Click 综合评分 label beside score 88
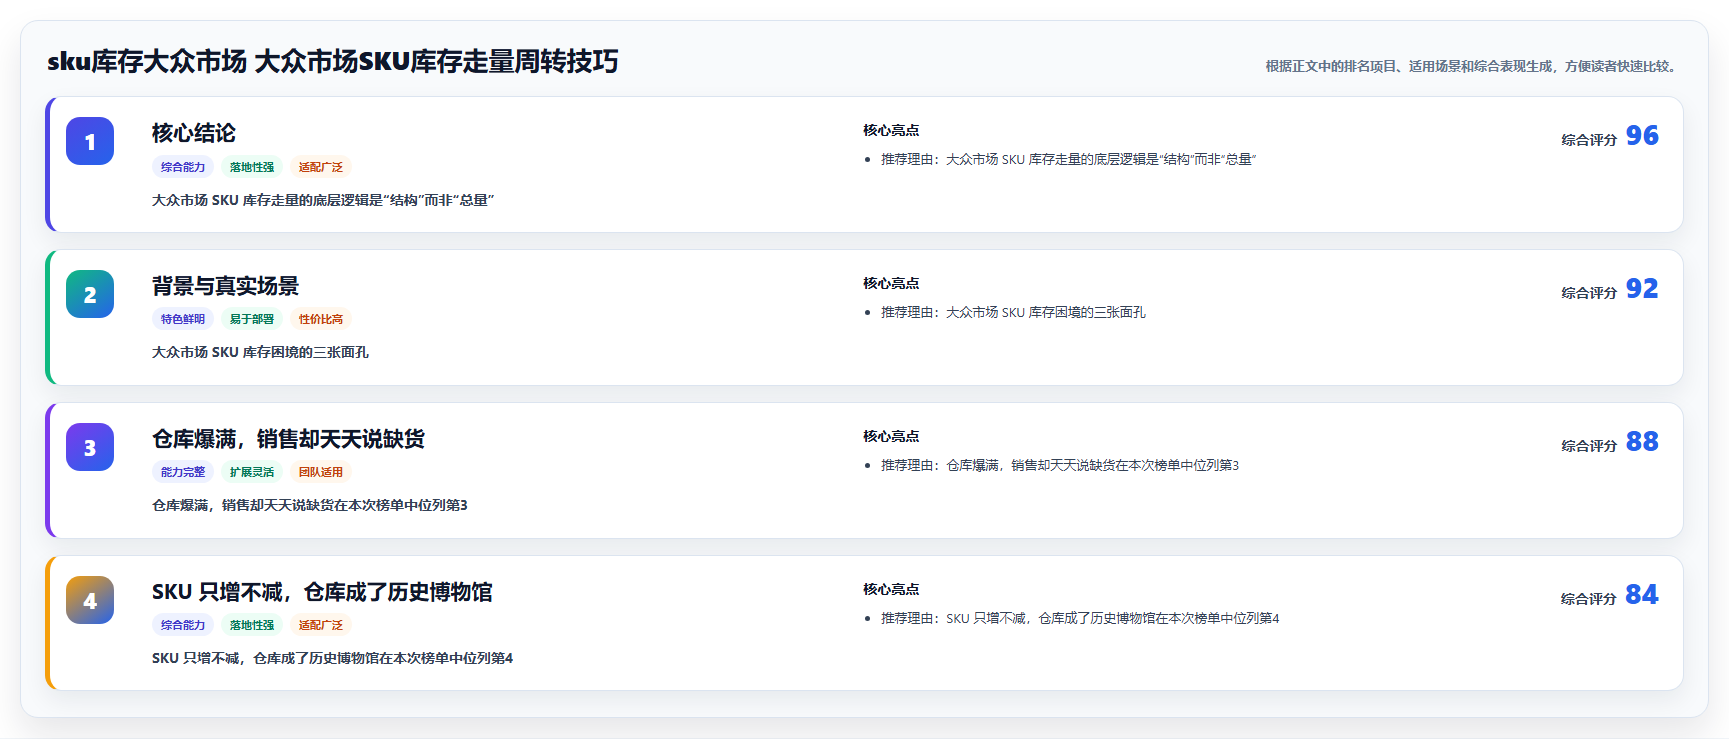This screenshot has height=739, width=1729. point(1589,446)
